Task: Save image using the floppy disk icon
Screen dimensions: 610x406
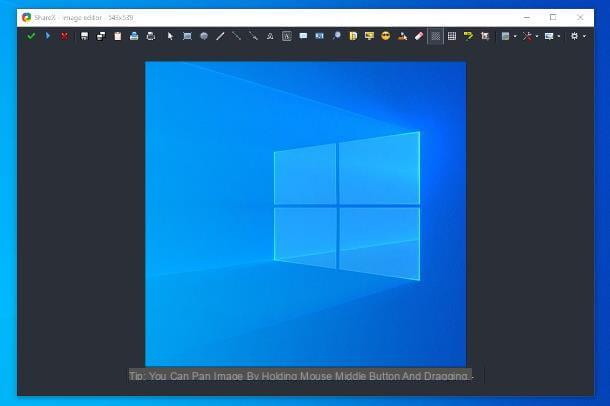Action: tap(84, 36)
